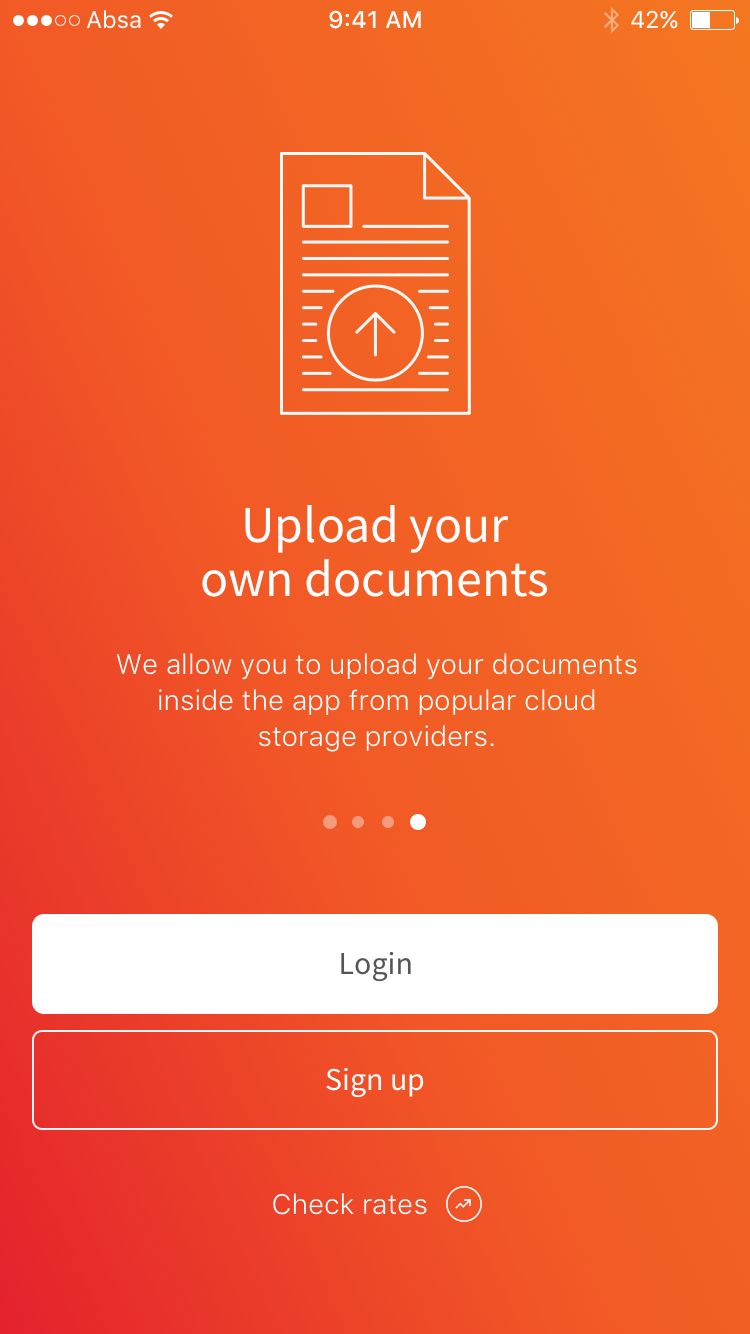The height and width of the screenshot is (1334, 750).
Task: Tap the signal strength dots
Action: (46, 20)
